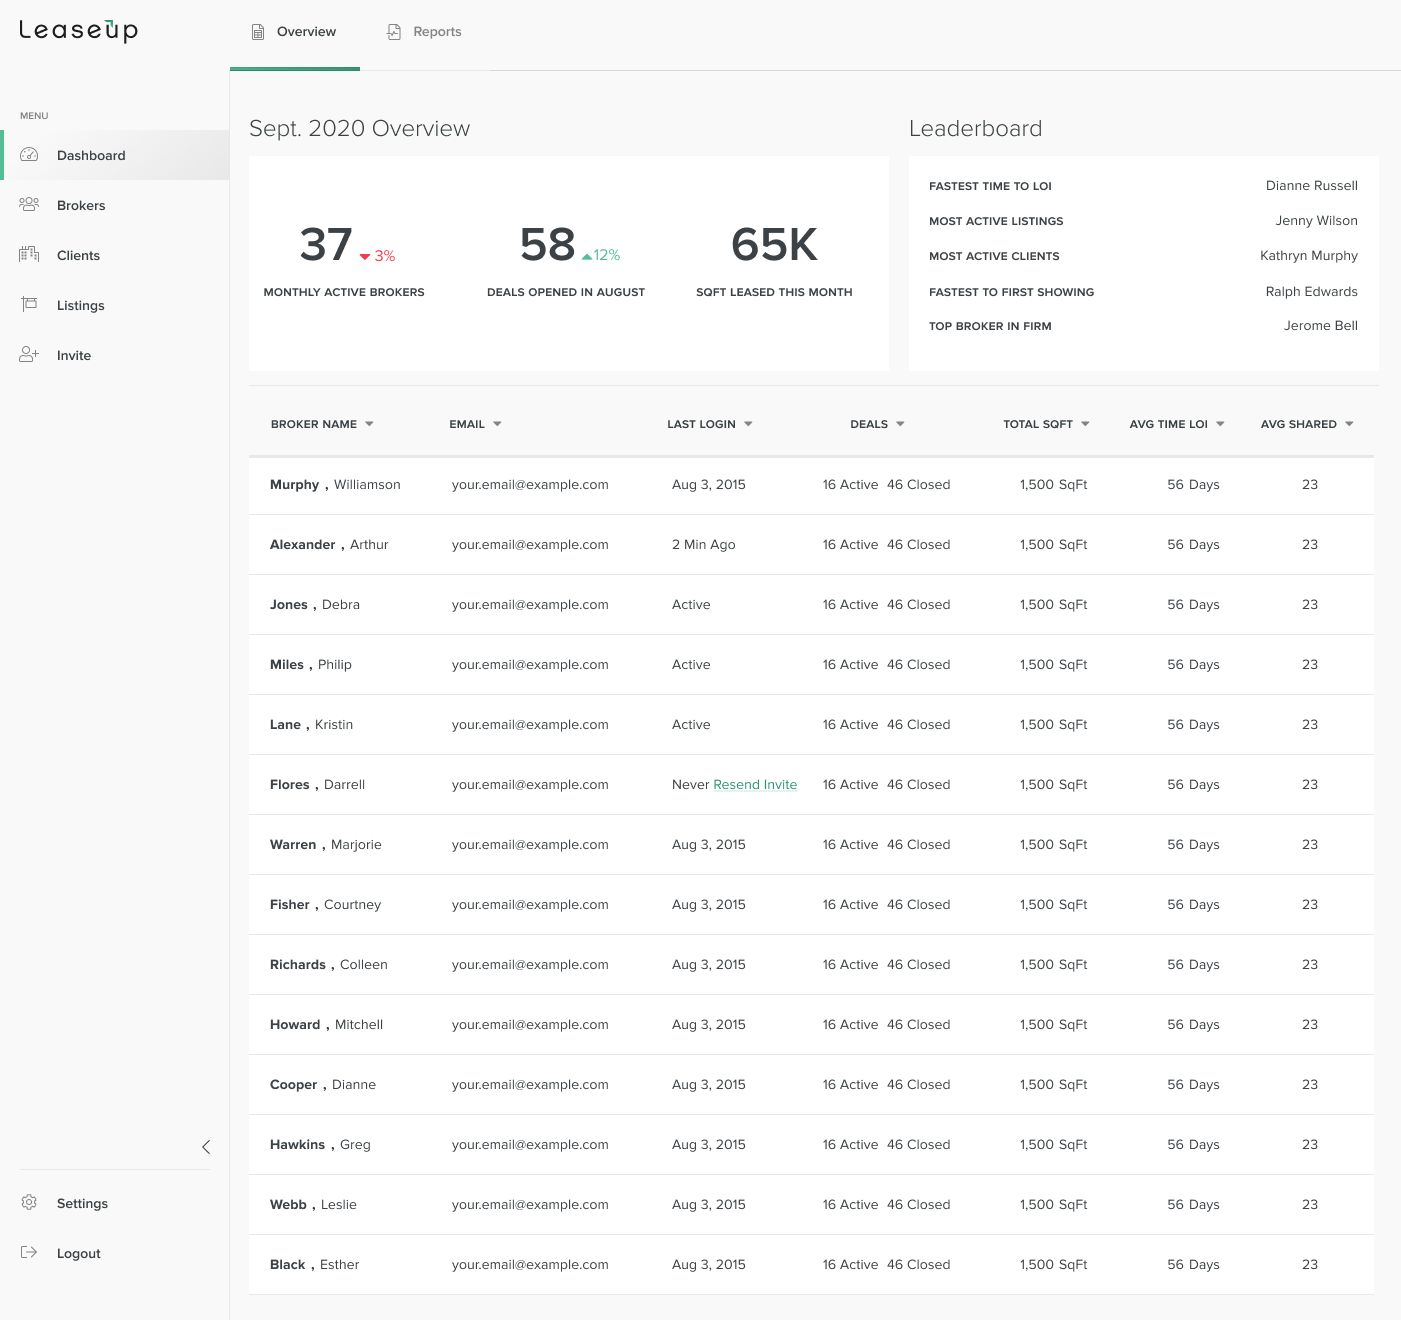Click leaderboard name Kathryn Murphy
This screenshot has width=1401, height=1320.
(1308, 256)
